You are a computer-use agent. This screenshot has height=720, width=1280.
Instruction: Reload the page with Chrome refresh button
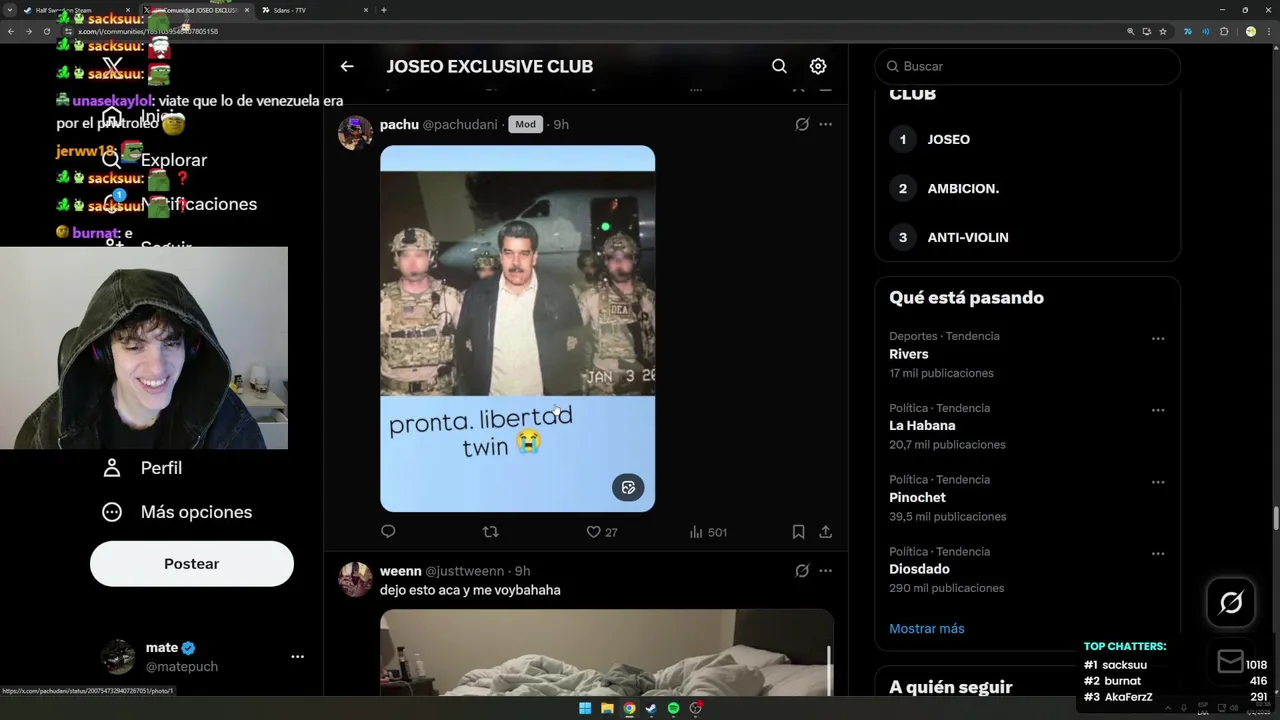pyautogui.click(x=46, y=31)
